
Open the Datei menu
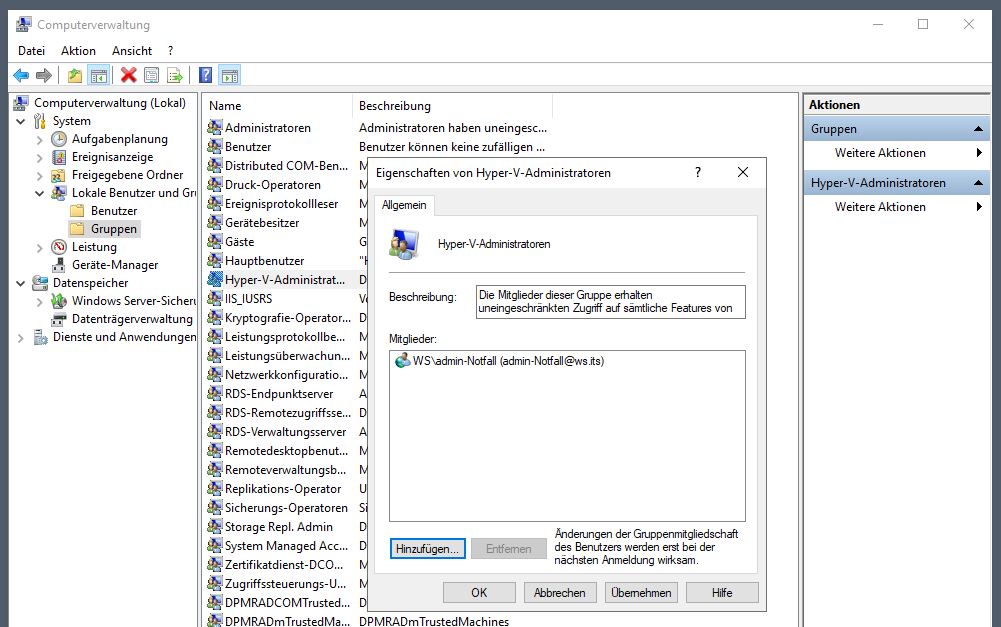[x=31, y=50]
